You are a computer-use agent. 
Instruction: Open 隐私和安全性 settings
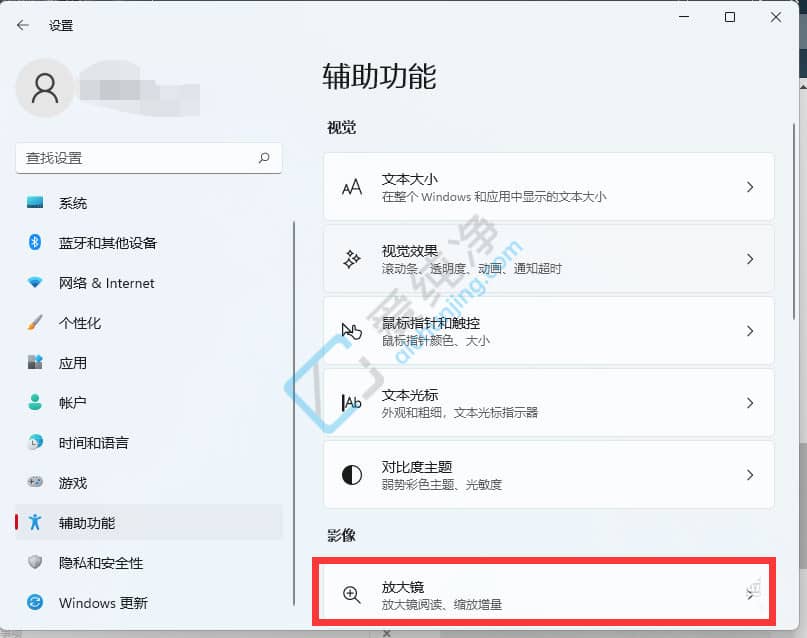[149, 562]
